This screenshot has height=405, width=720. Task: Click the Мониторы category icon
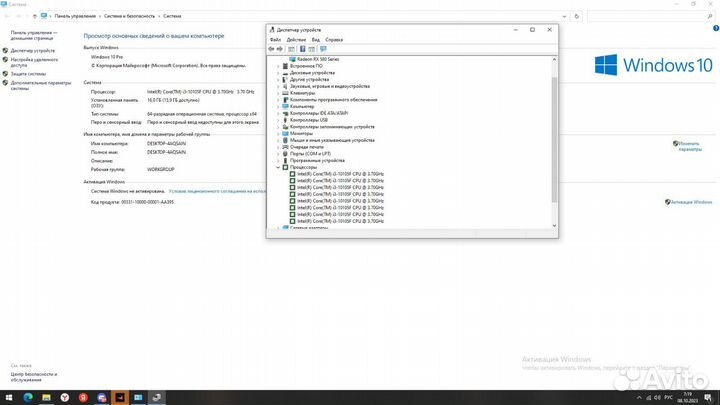285,134
